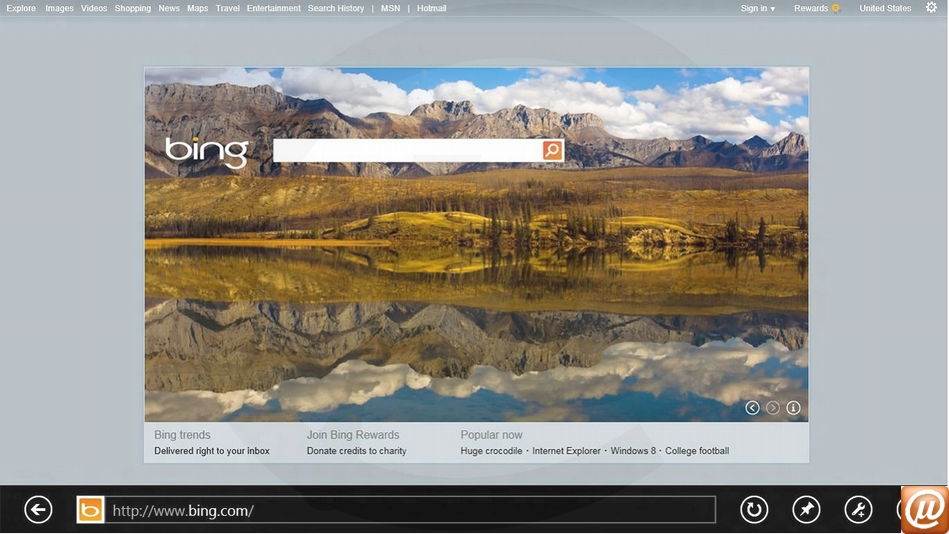Expand the Sign in dropdown
Viewport: 949px width, 534px height.
(x=757, y=8)
